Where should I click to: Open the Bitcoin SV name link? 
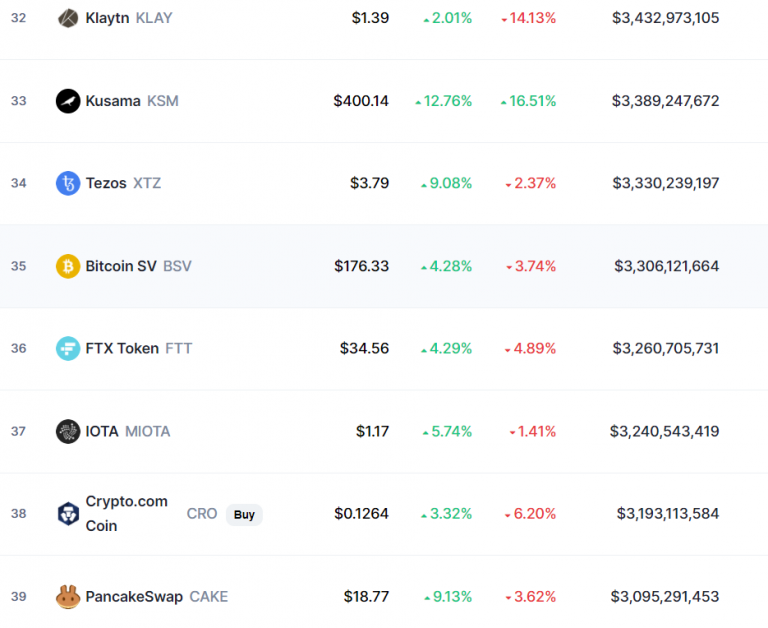point(138,266)
